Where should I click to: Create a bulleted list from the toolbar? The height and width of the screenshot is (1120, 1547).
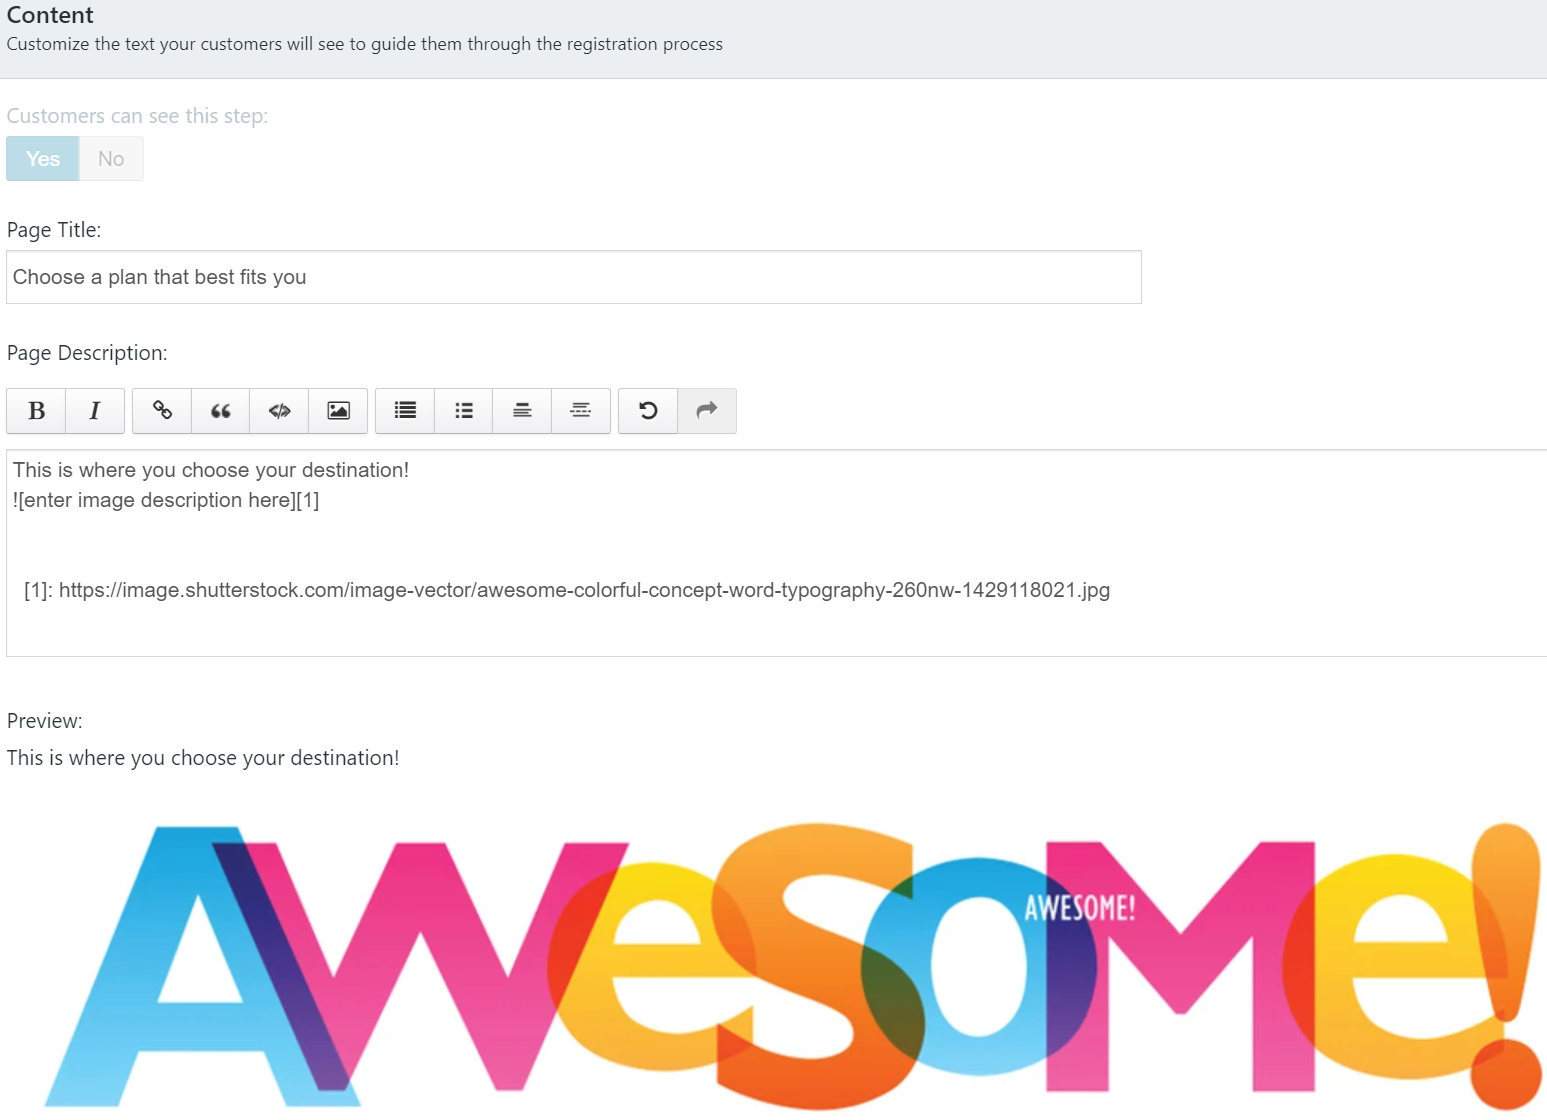point(464,411)
